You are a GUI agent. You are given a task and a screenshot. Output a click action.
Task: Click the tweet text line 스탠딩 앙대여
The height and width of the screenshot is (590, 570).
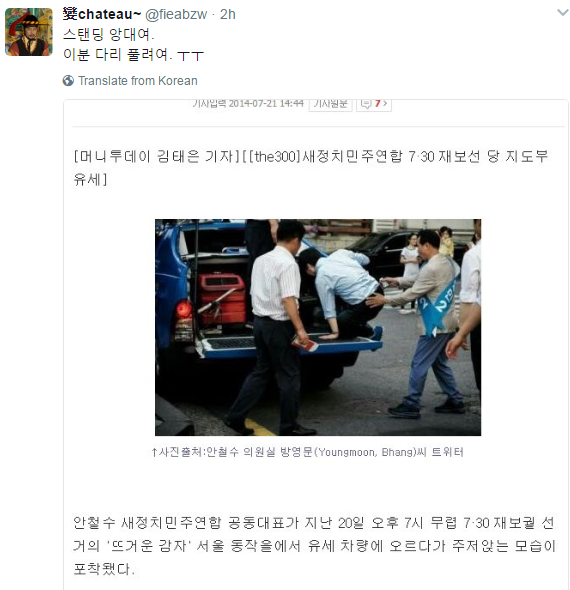coord(109,35)
